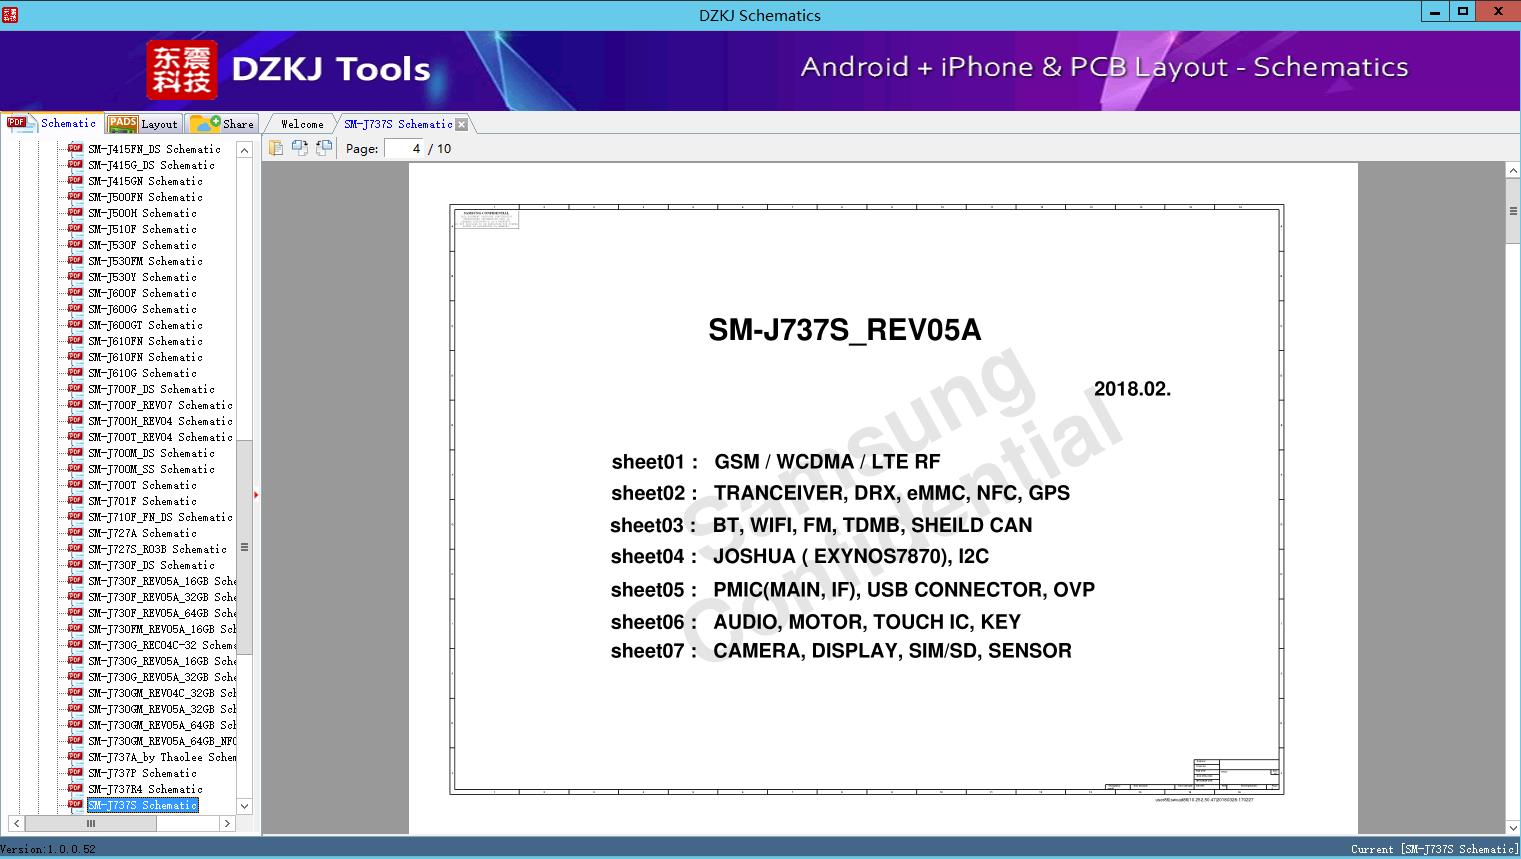Select SM-J700T Schematic tree entry
Screen dimensions: 1521x859
point(142,485)
